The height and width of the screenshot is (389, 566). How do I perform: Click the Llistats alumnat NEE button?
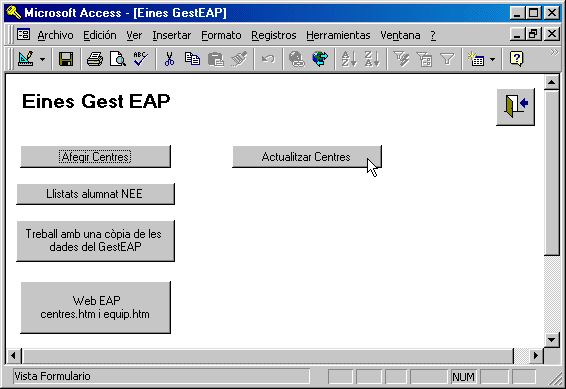coord(95,194)
